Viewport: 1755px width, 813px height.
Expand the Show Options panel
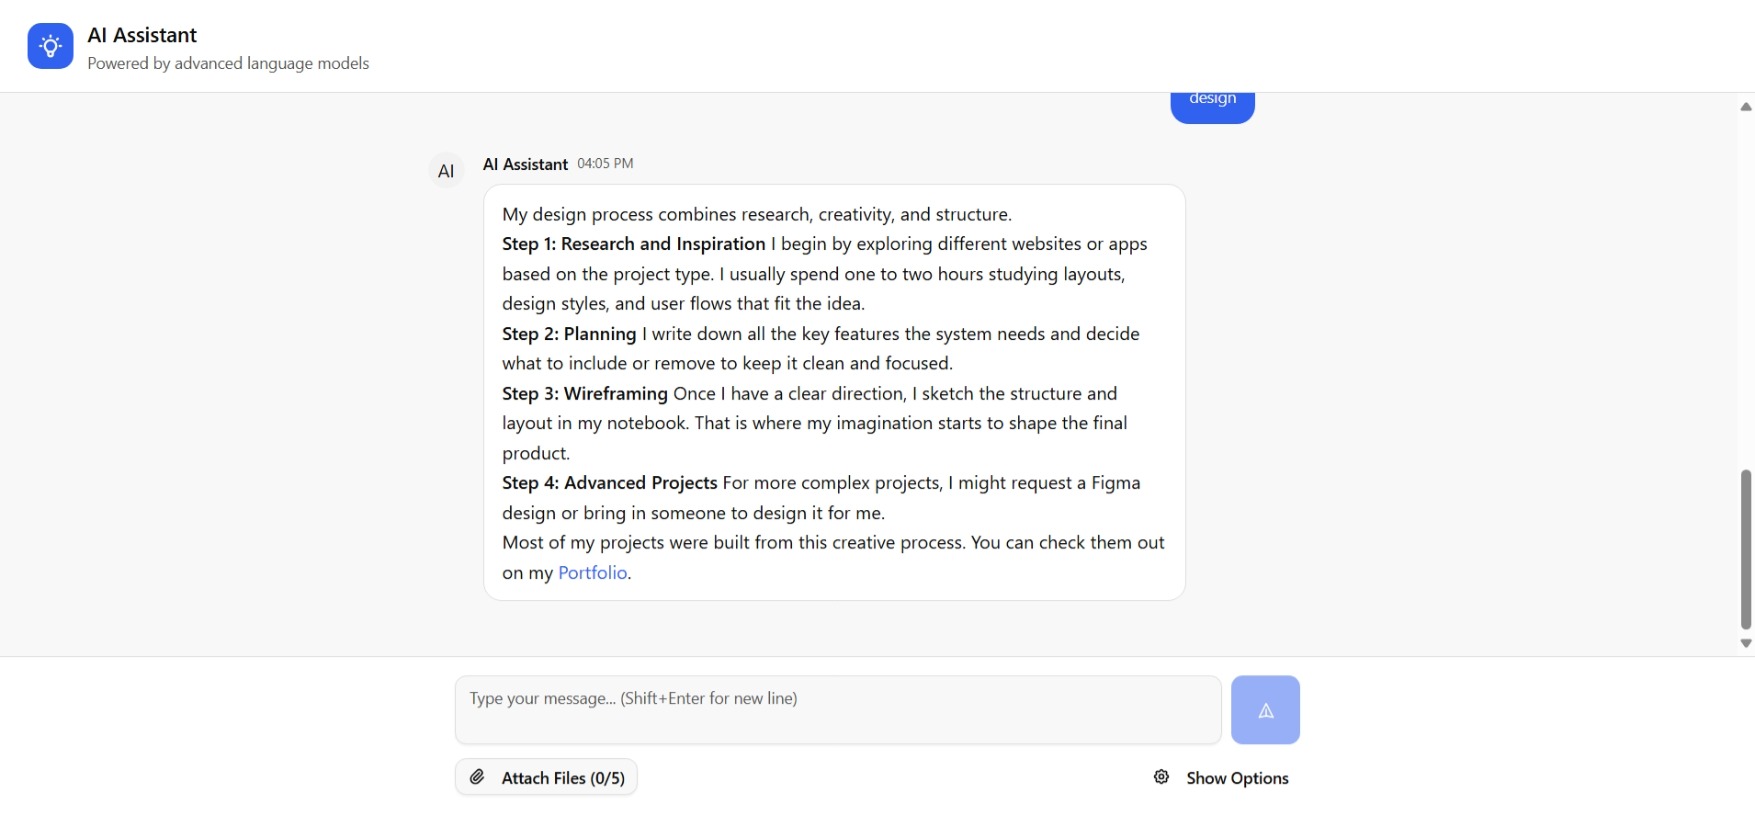pyautogui.click(x=1236, y=778)
